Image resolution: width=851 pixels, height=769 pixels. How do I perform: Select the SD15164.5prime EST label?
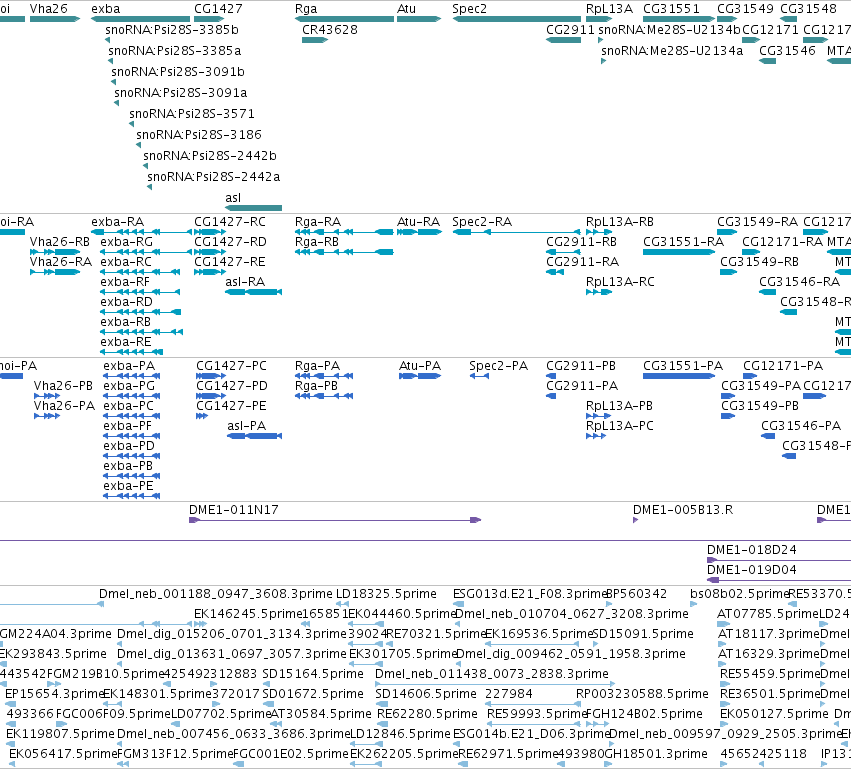[313, 674]
